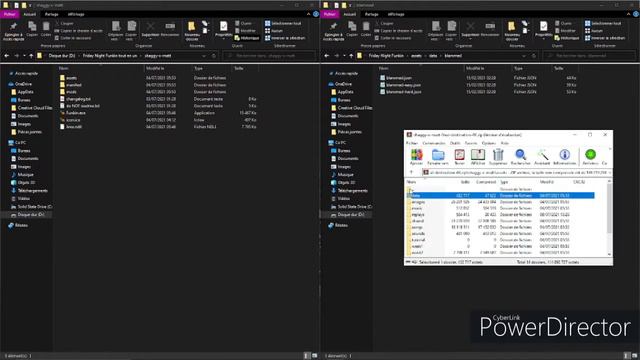Click Historique in left Explorer ribbon

click(x=247, y=38)
